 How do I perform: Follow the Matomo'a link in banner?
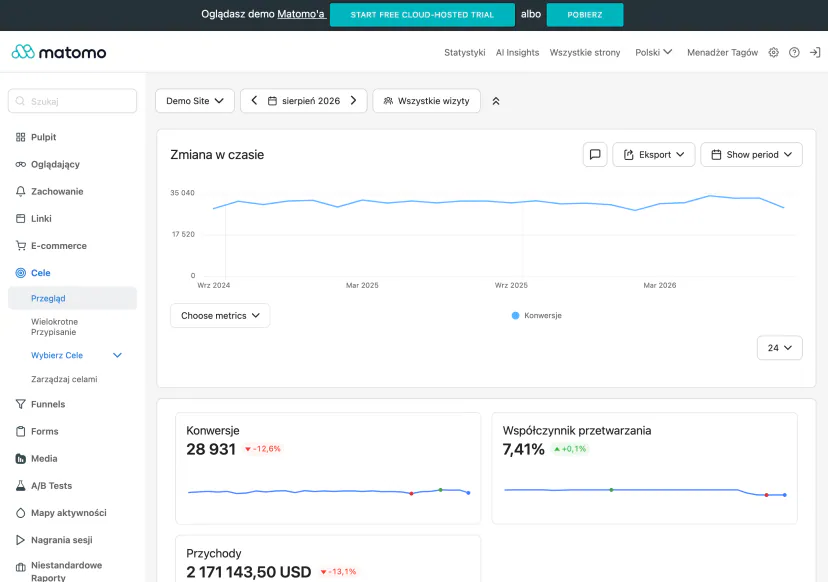301,14
